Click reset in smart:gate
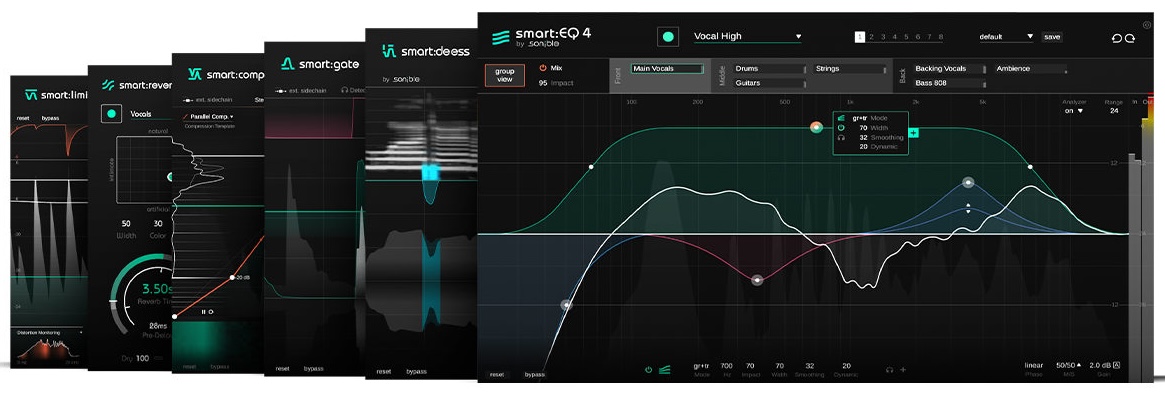1165x394 pixels. point(283,368)
